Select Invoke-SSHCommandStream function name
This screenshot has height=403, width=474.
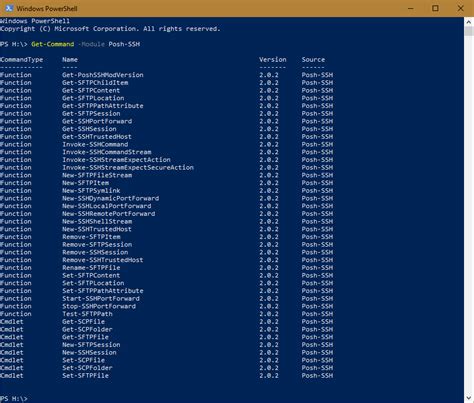(x=107, y=152)
